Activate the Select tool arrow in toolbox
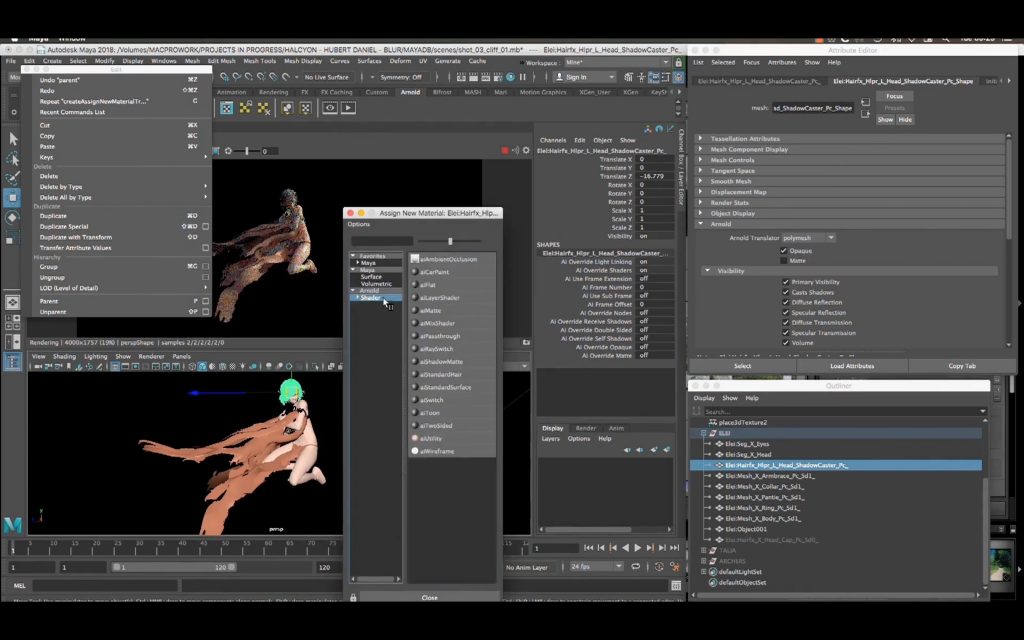This screenshot has width=1024, height=640. [13, 139]
